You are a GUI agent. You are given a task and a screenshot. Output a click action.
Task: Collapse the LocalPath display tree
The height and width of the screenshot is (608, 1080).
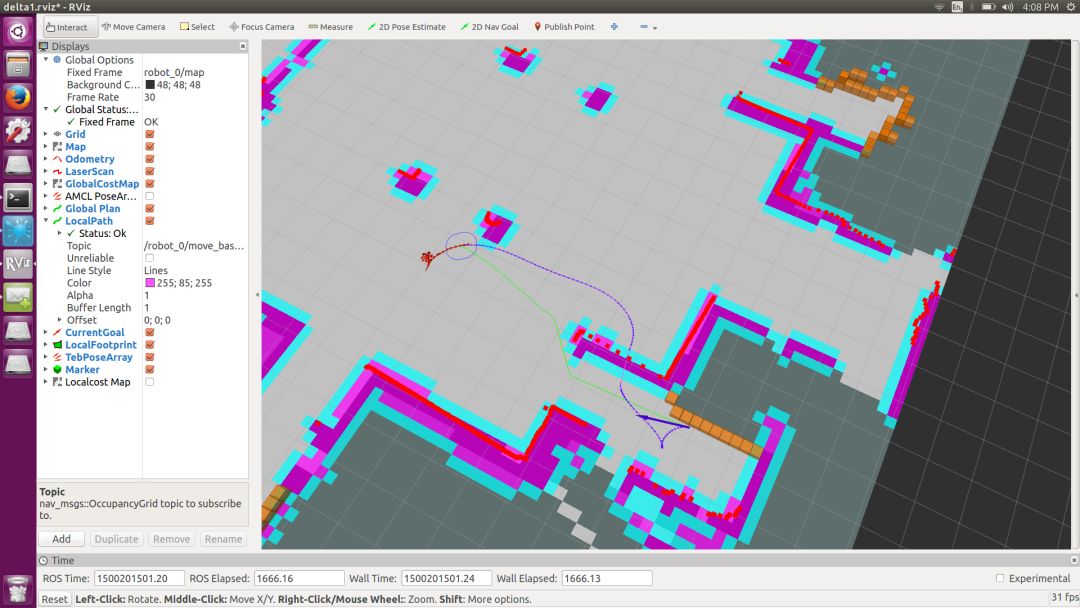click(46, 221)
